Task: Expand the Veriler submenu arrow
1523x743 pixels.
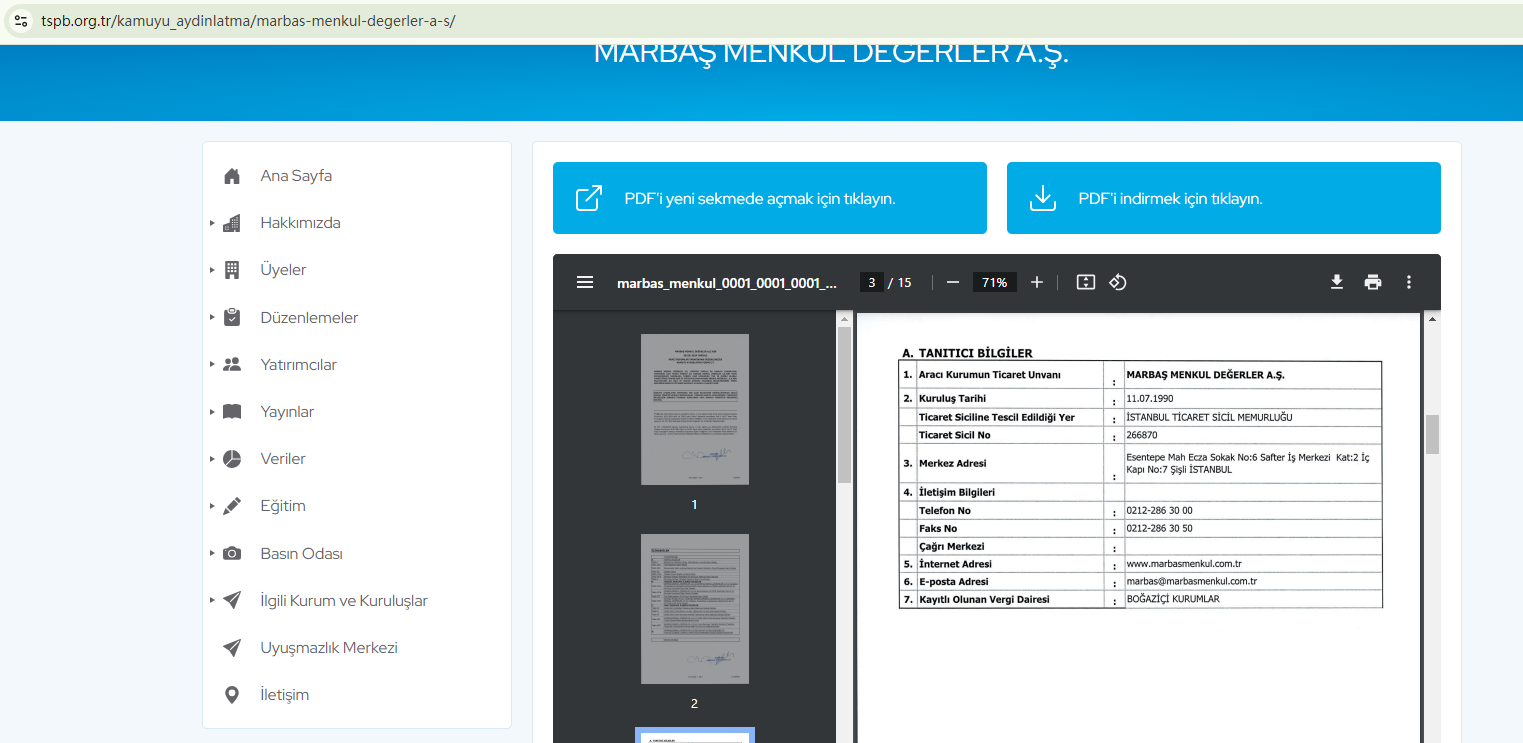Action: point(212,459)
